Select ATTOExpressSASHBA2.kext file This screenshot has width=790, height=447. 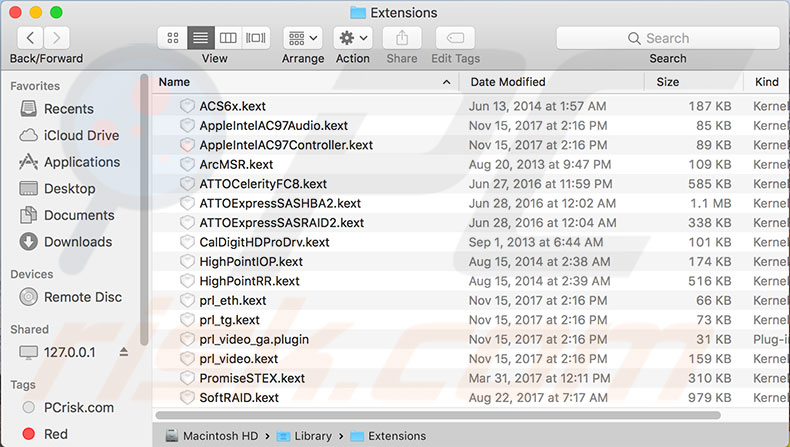click(280, 203)
